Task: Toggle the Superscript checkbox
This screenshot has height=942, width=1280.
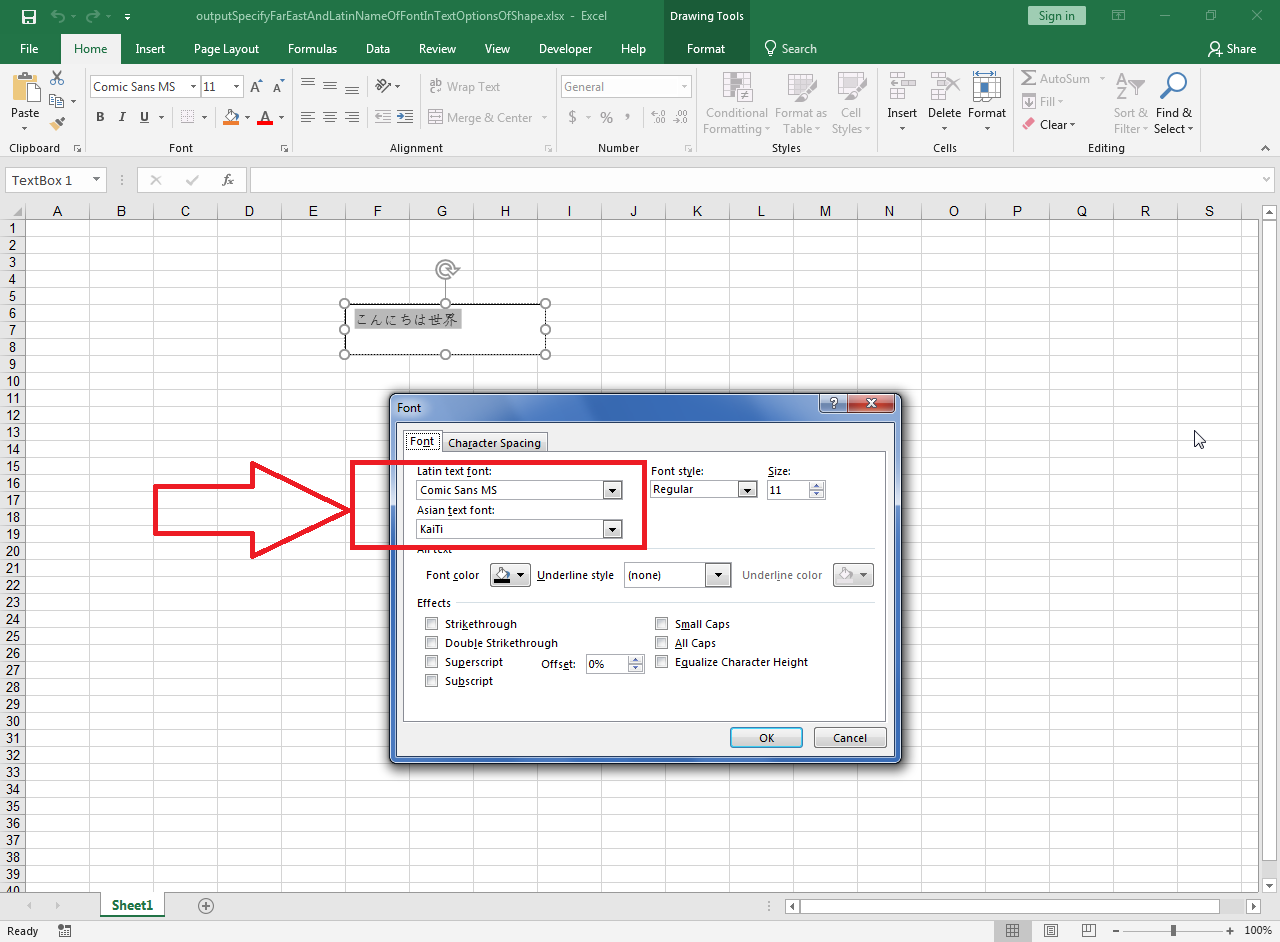Action: point(432,662)
